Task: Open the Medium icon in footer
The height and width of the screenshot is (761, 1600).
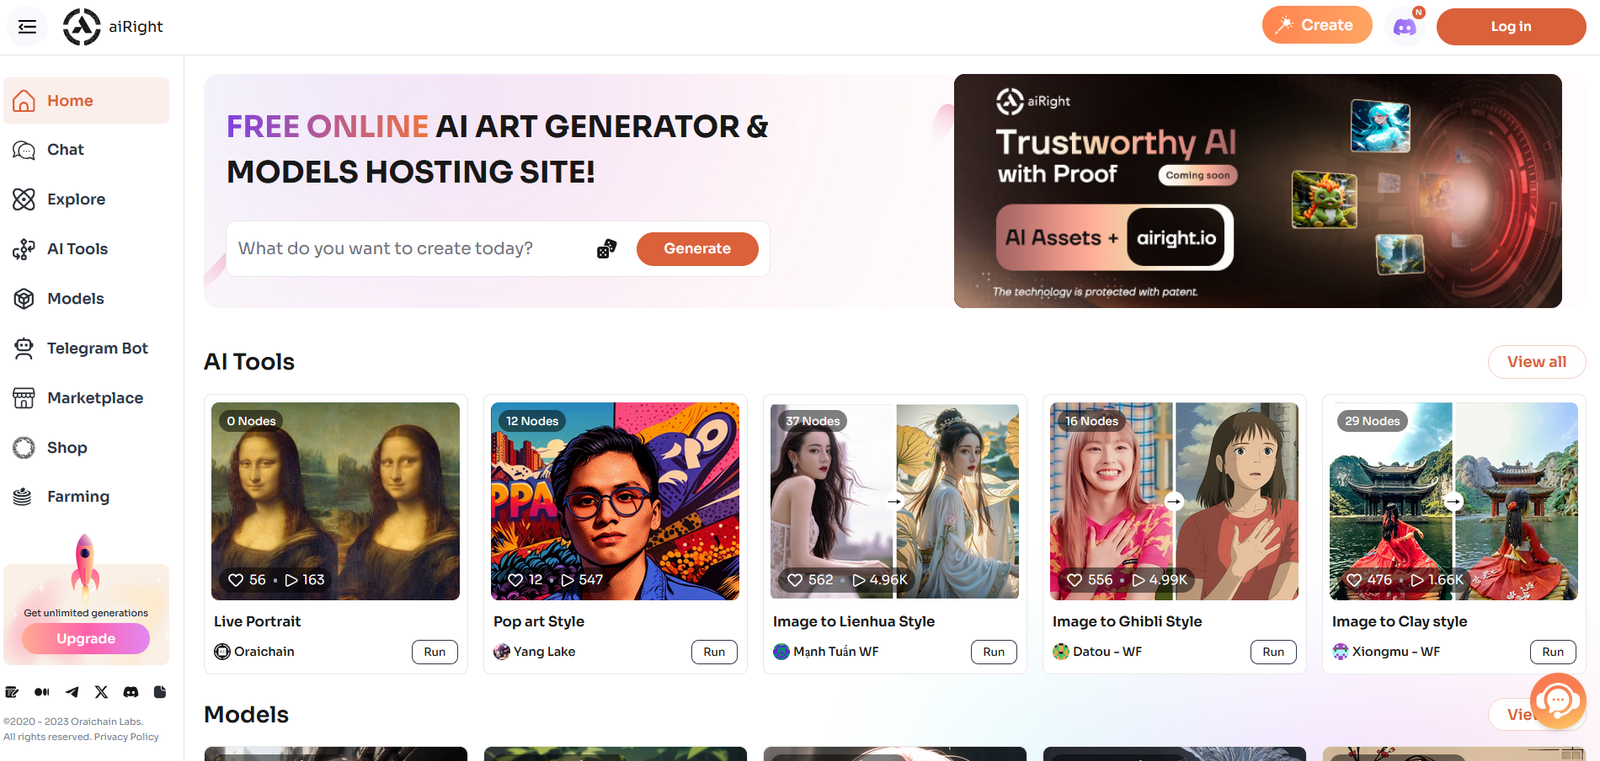Action: 42,692
